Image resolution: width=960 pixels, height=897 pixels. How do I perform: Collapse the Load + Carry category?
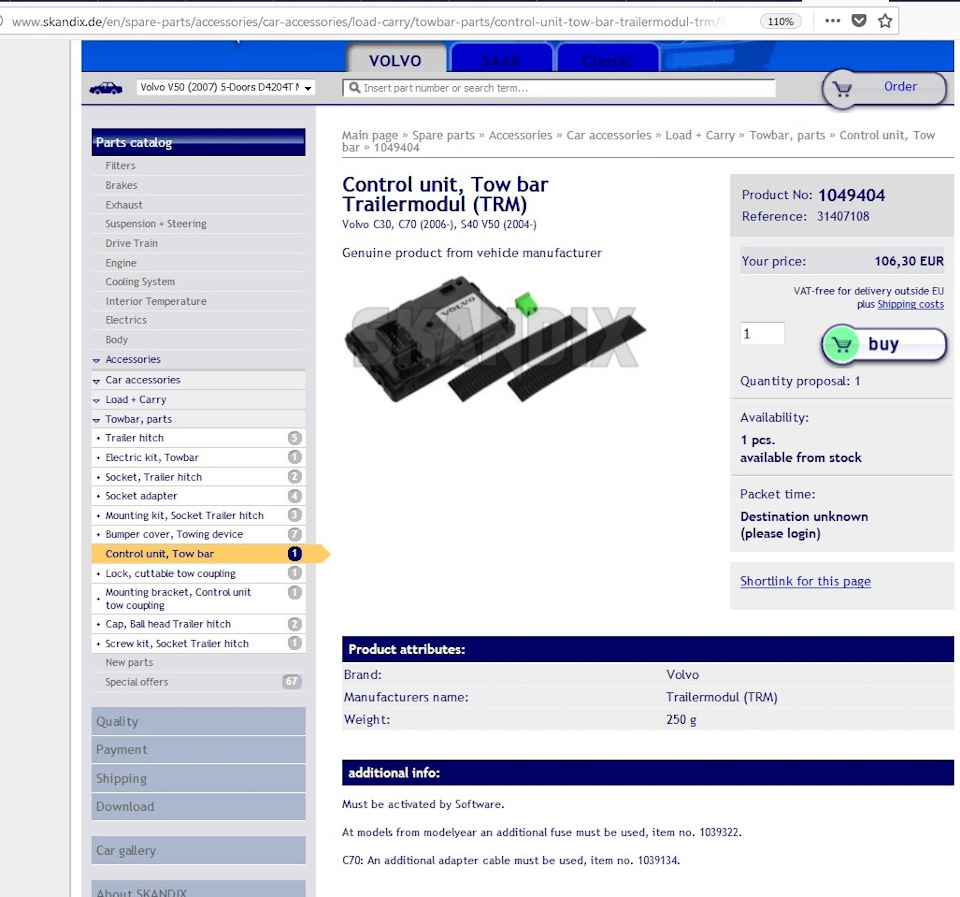click(96, 400)
